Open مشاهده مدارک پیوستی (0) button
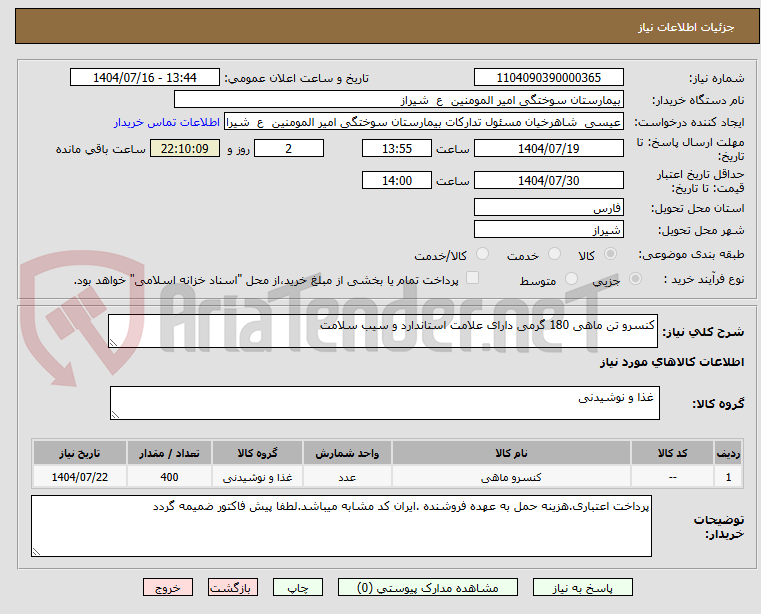 tap(428, 587)
